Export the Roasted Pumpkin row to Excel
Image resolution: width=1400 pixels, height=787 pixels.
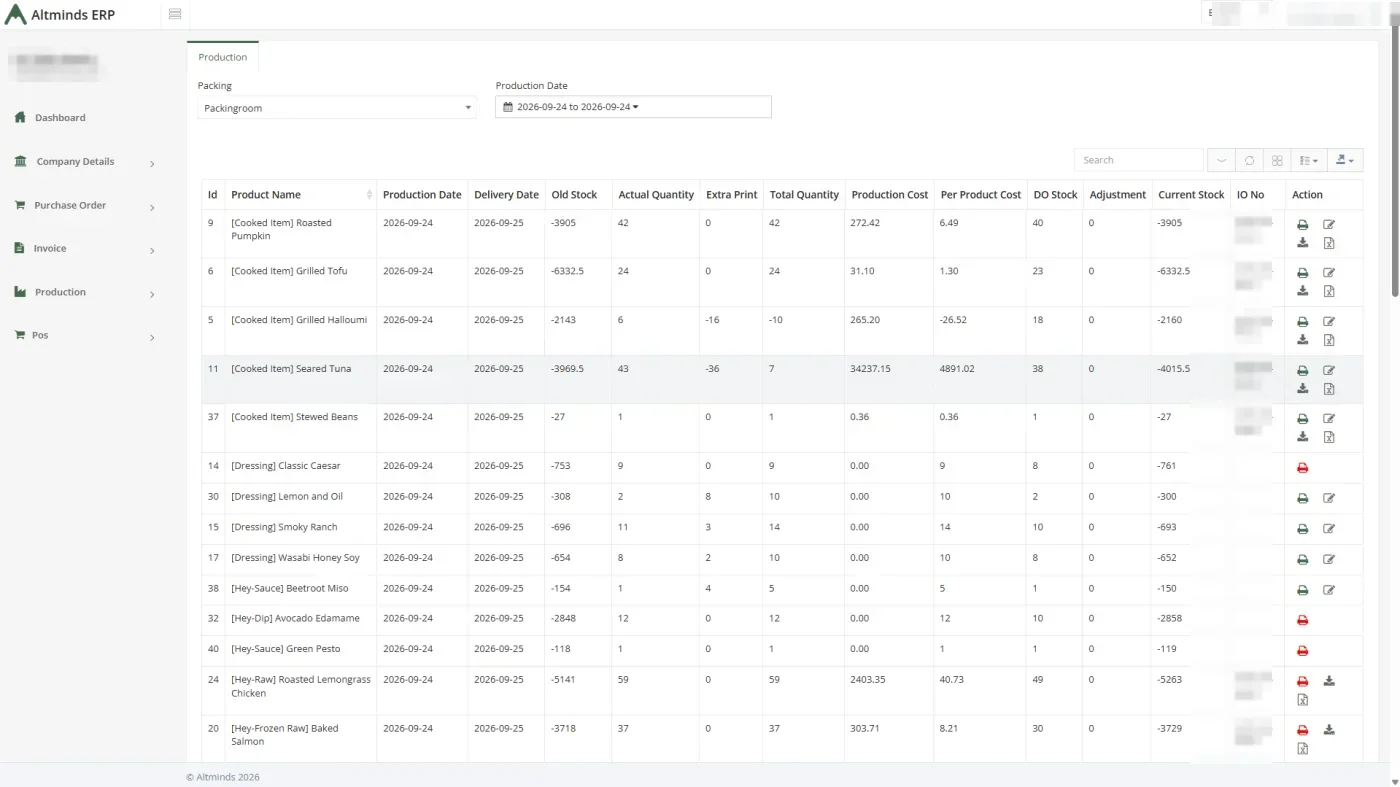click(1329, 243)
